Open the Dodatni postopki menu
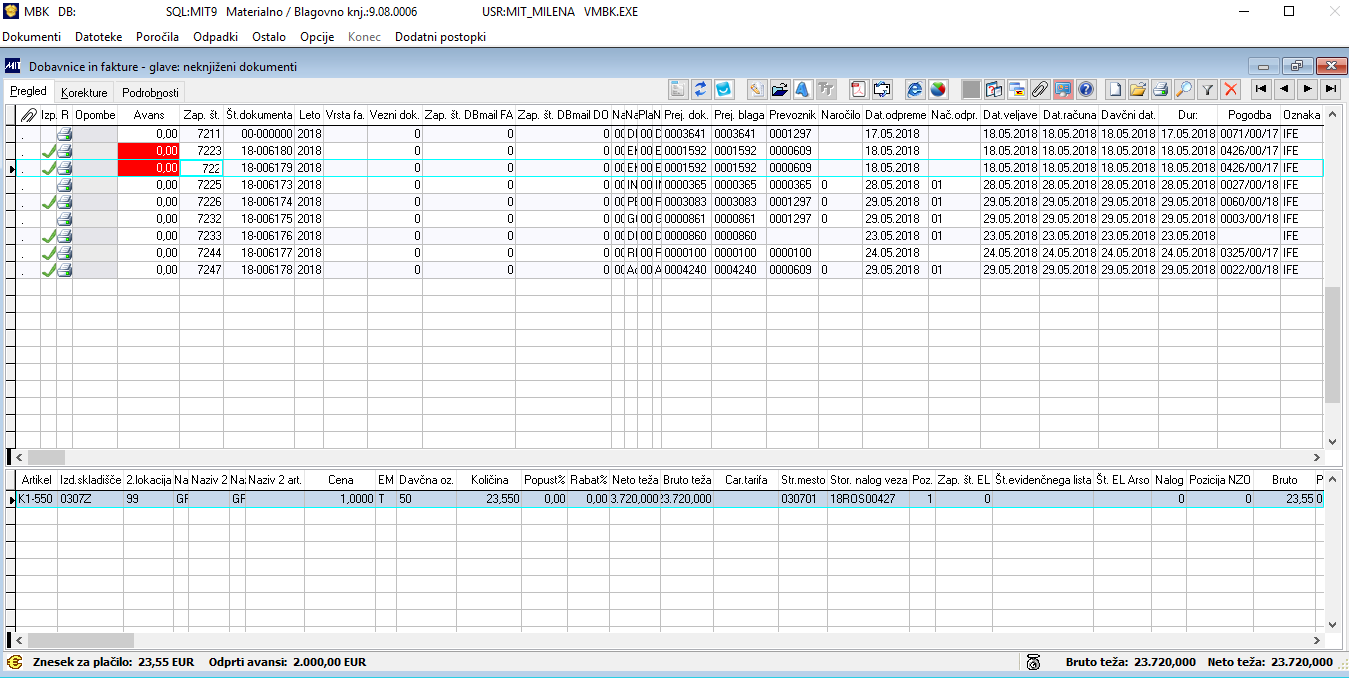Screen dimensions: 1349x678 (x=440, y=37)
